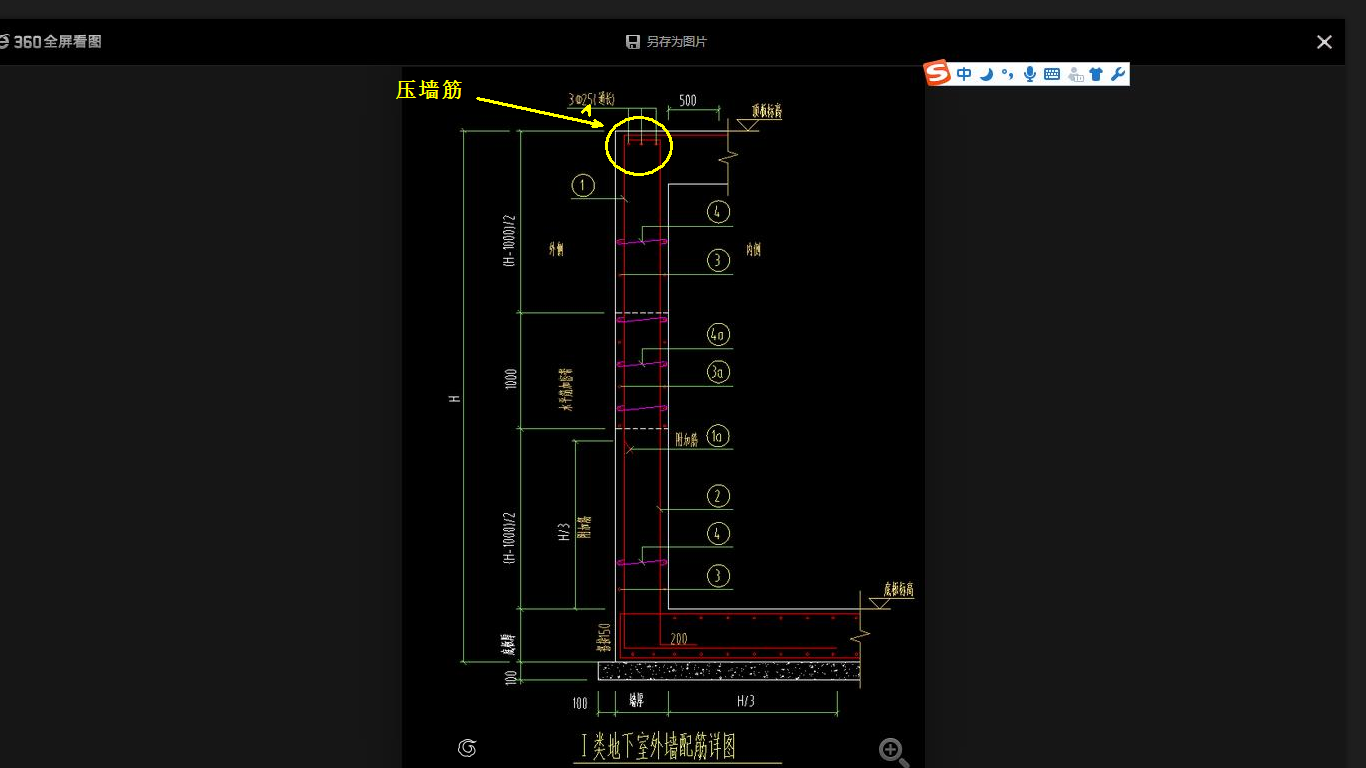Click the save-as-image button
Image resolution: width=1366 pixels, height=768 pixels.
666,42
